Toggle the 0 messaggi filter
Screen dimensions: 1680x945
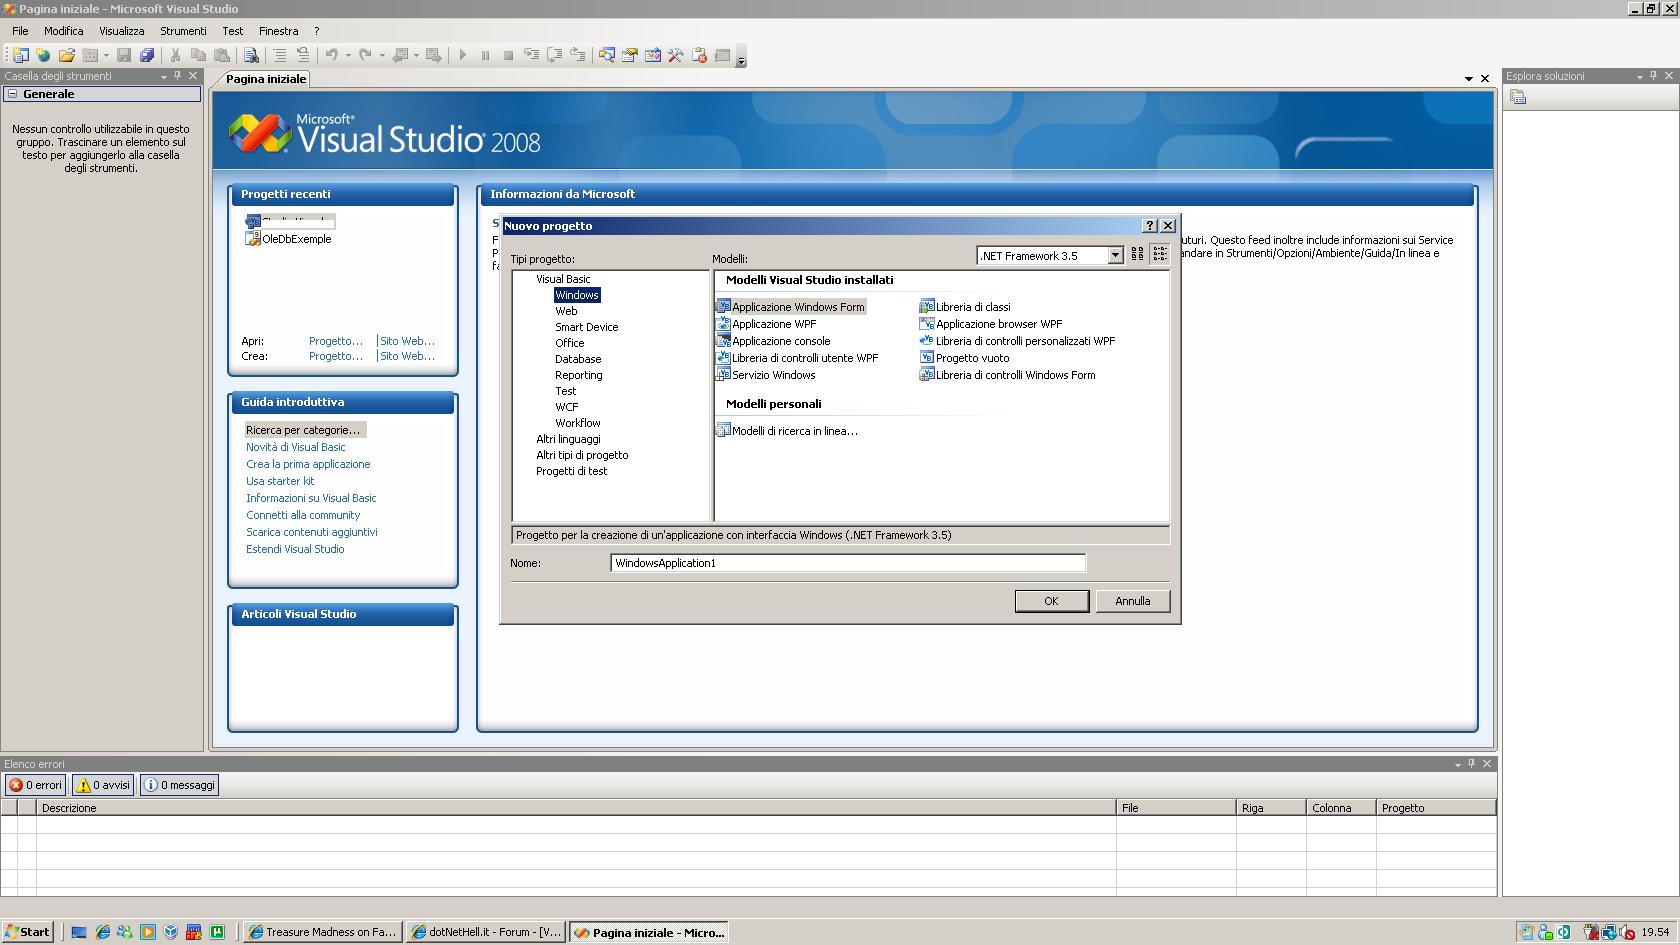click(179, 785)
